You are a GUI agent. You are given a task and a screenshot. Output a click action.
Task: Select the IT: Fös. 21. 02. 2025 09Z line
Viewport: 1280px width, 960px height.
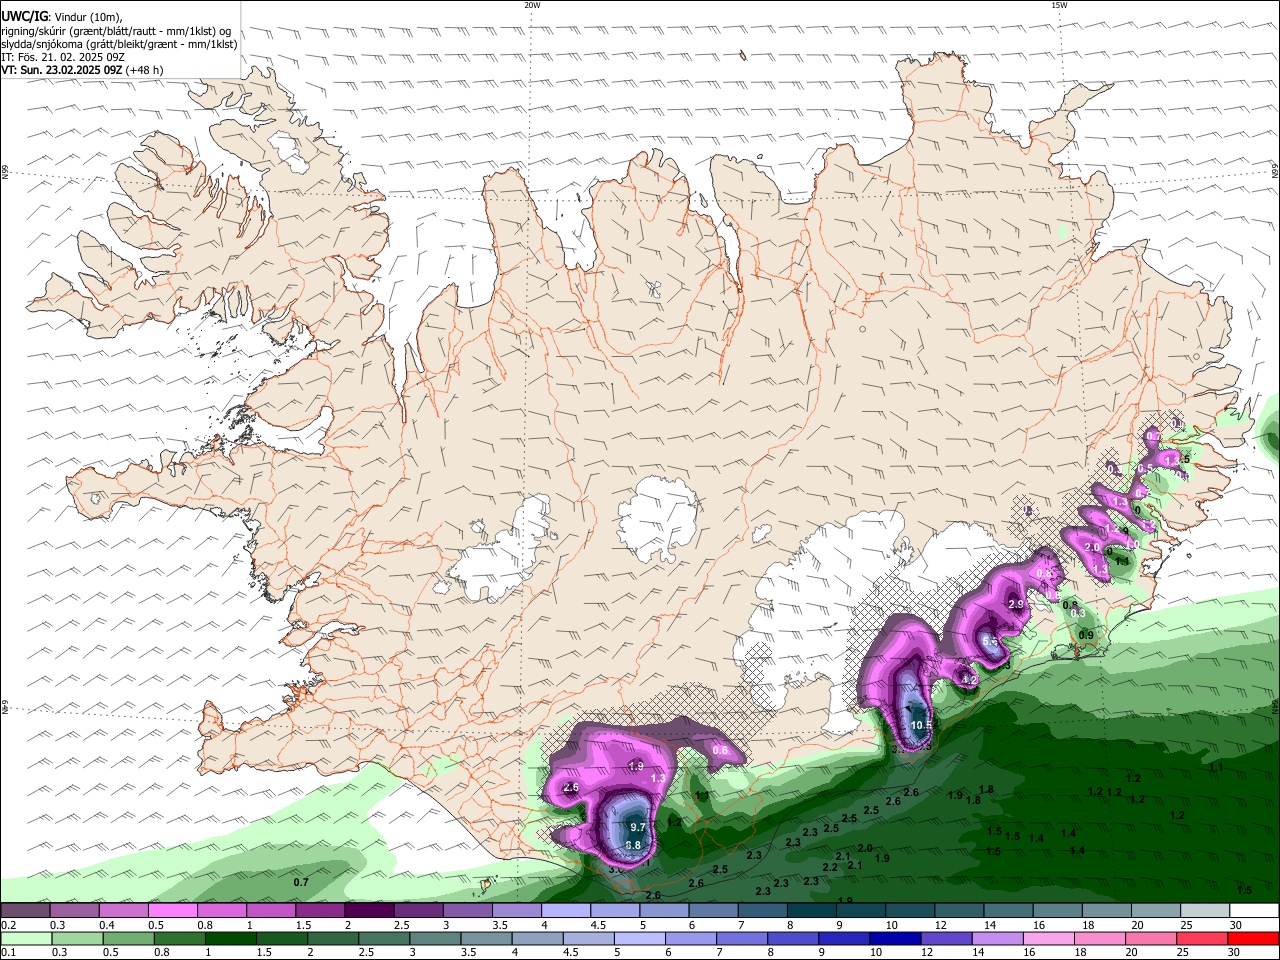[x=62, y=57]
